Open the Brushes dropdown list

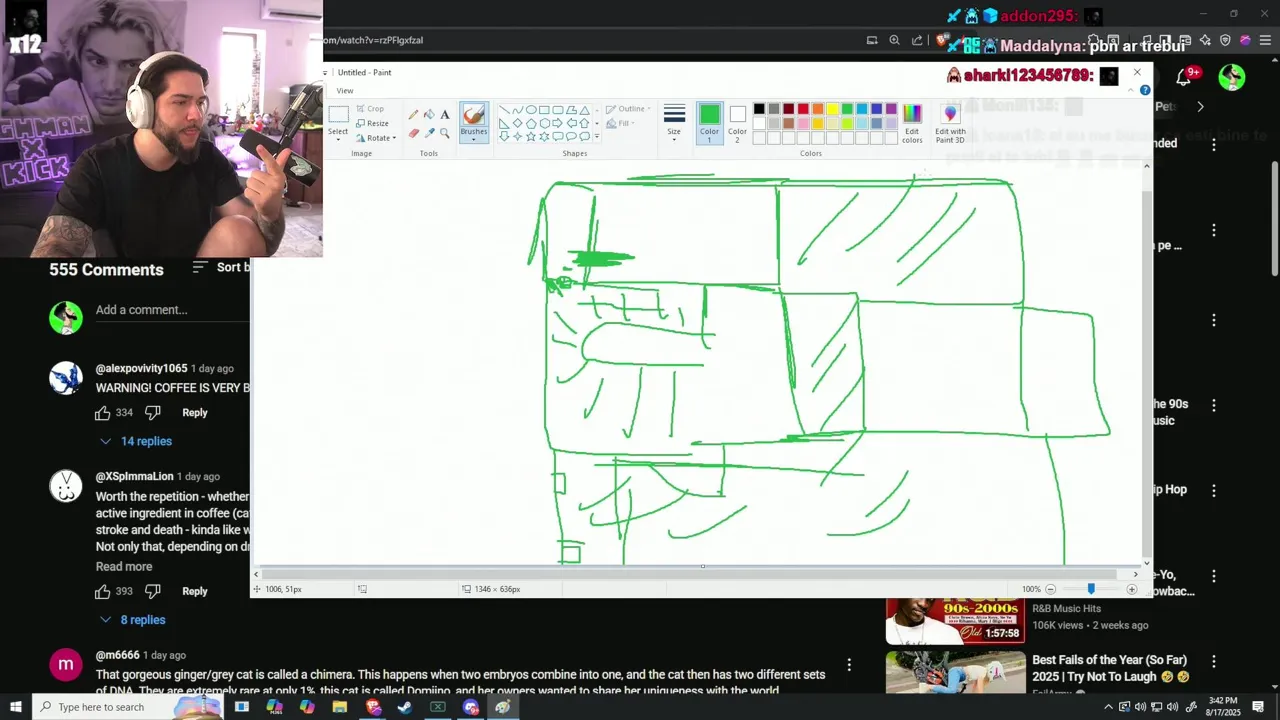pos(474,138)
